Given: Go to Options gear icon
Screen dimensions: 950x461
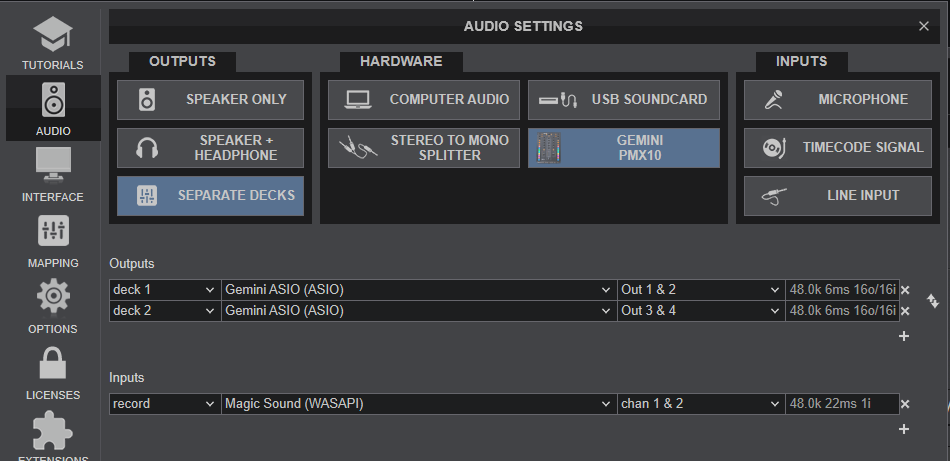Looking at the screenshot, I should [x=53, y=304].
